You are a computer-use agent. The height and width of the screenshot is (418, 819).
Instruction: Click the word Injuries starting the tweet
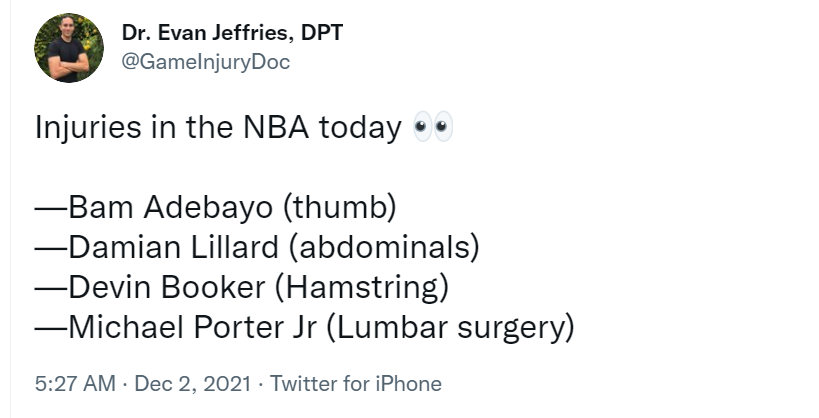coord(88,127)
